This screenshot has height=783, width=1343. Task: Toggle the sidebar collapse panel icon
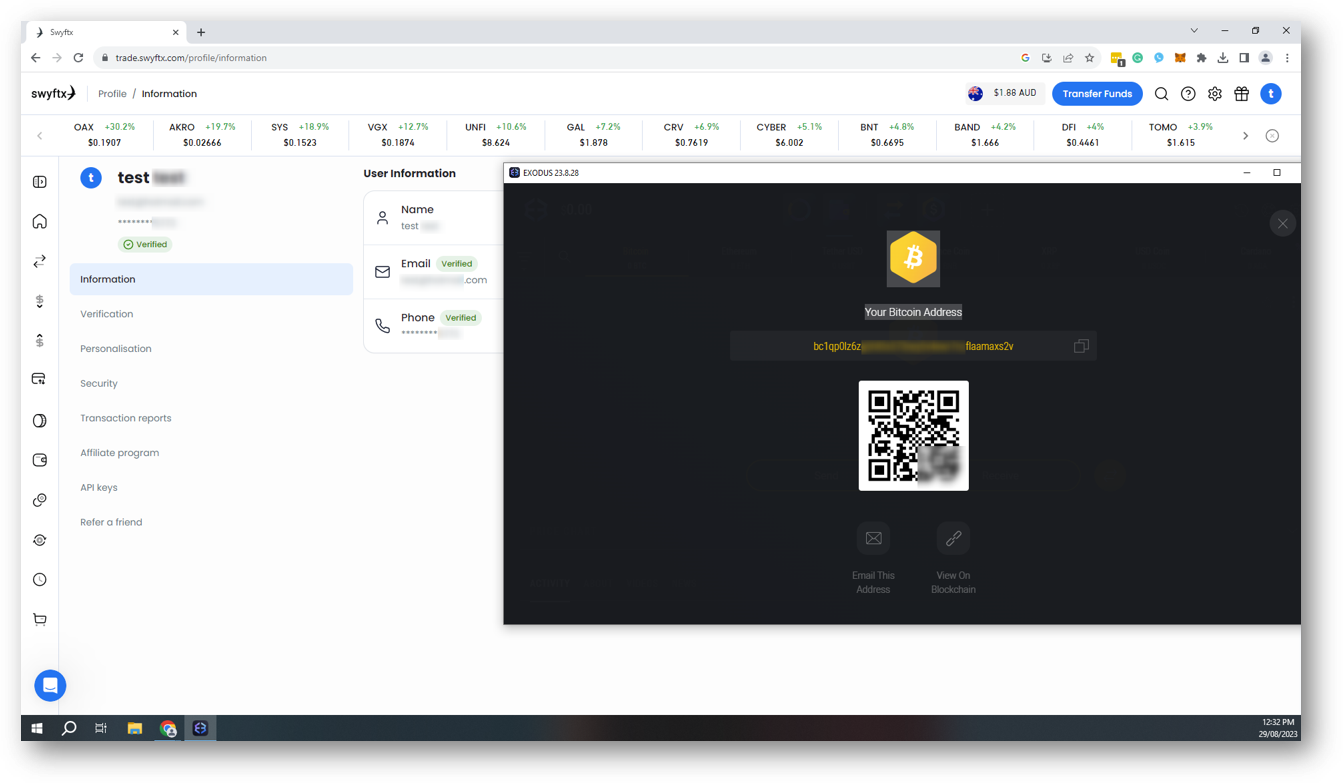click(x=40, y=182)
